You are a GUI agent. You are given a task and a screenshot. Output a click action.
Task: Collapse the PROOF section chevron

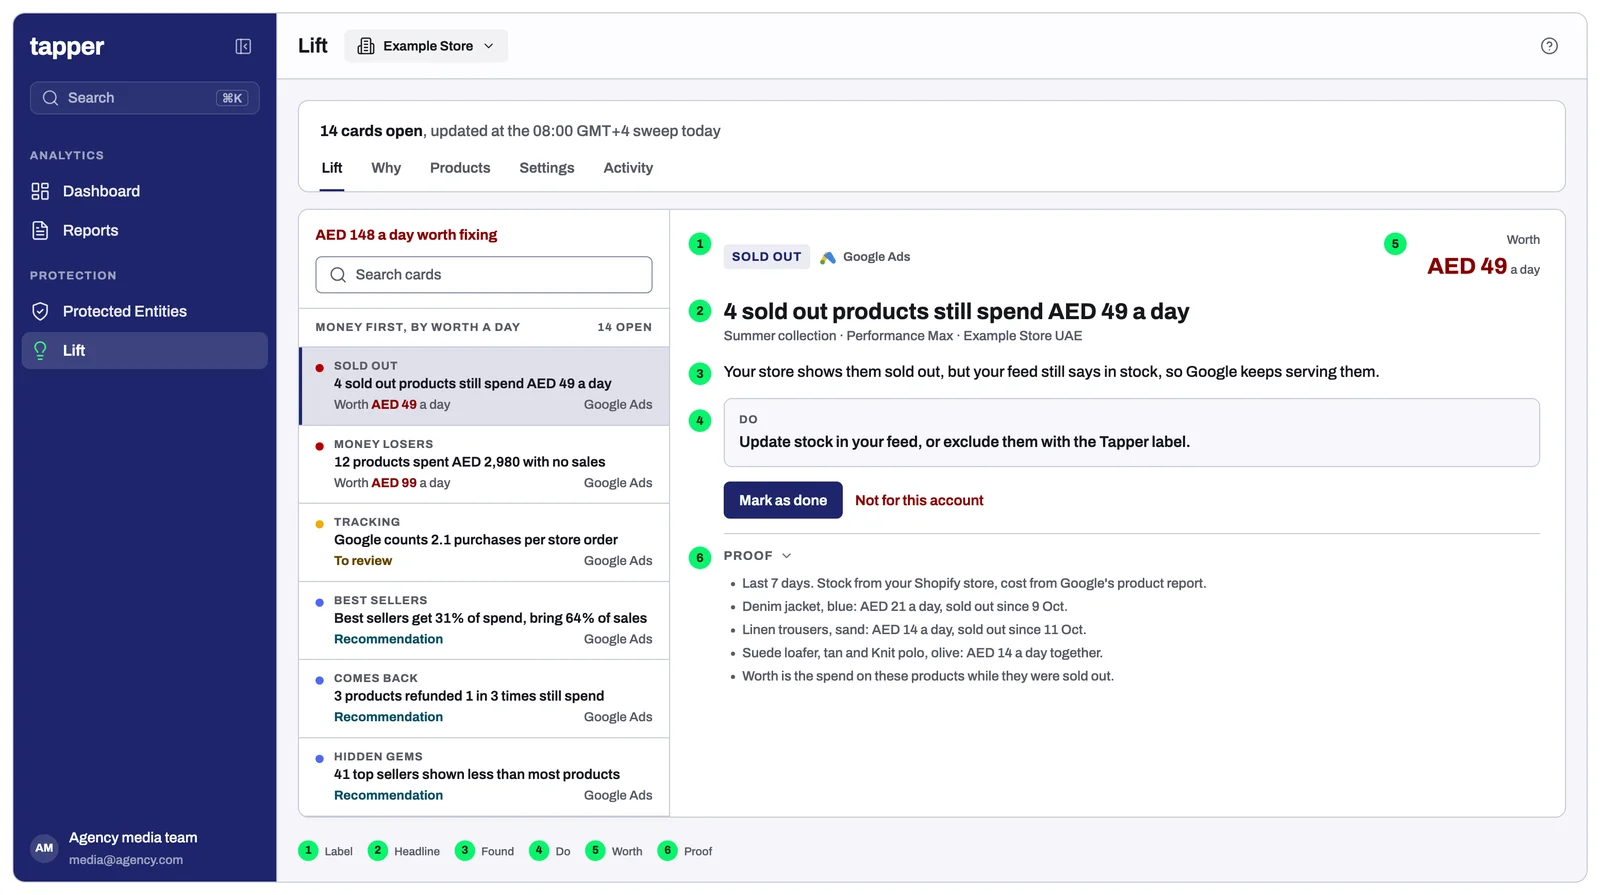[x=786, y=556]
